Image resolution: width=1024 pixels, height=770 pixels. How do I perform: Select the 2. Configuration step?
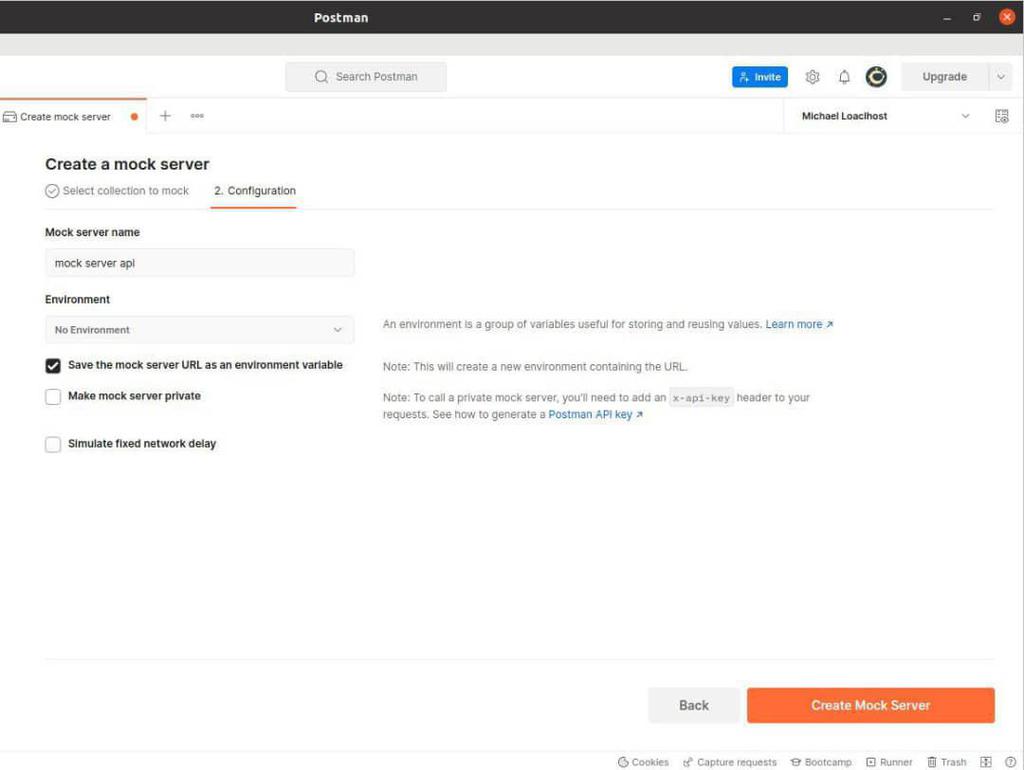[x=255, y=191]
